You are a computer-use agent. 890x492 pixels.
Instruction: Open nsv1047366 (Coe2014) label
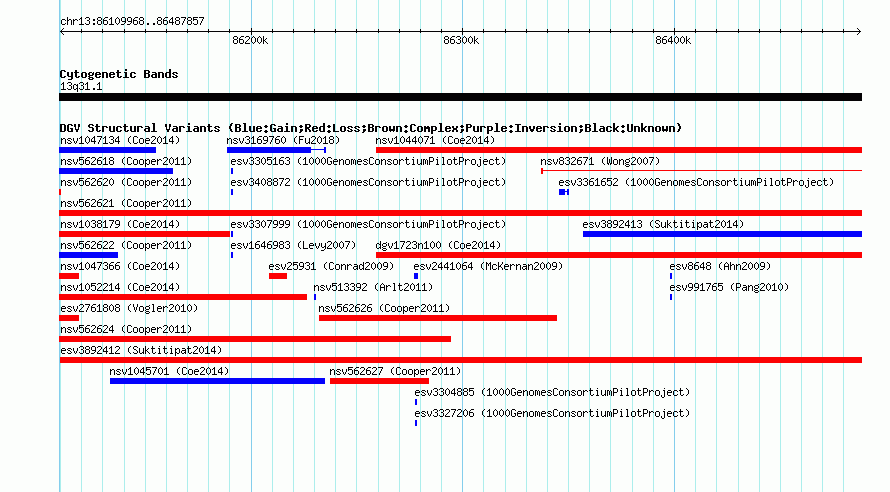120,266
